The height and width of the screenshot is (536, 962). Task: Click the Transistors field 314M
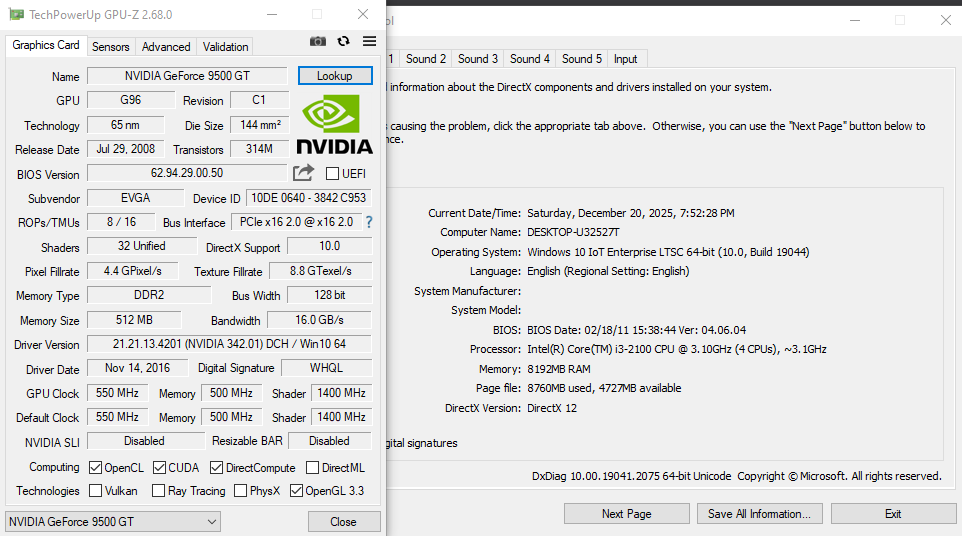pyautogui.click(x=260, y=149)
